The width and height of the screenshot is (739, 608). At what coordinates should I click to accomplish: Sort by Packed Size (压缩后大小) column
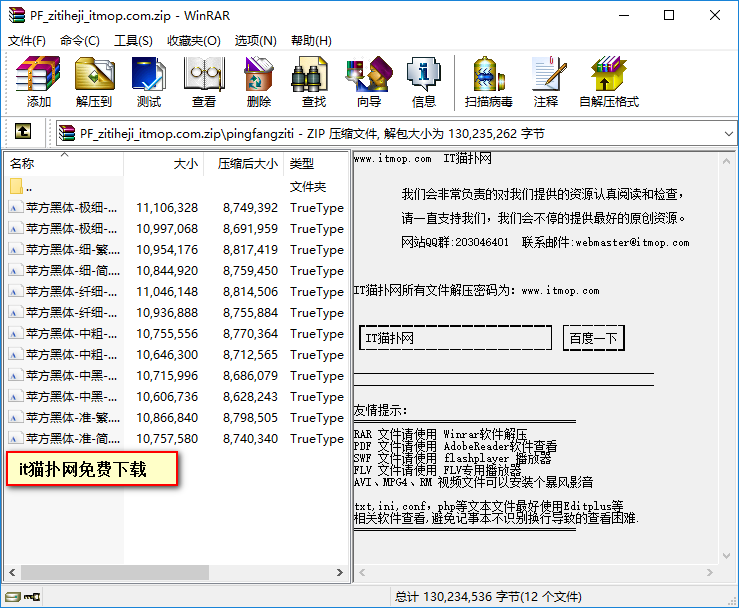[243, 164]
